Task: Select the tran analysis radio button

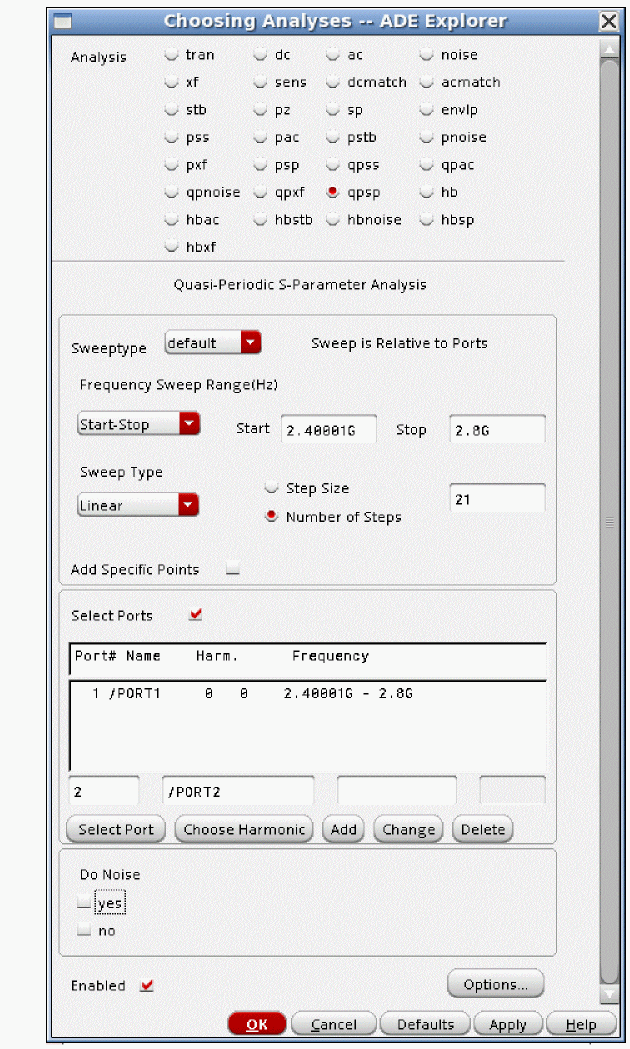Action: pyautogui.click(x=171, y=56)
